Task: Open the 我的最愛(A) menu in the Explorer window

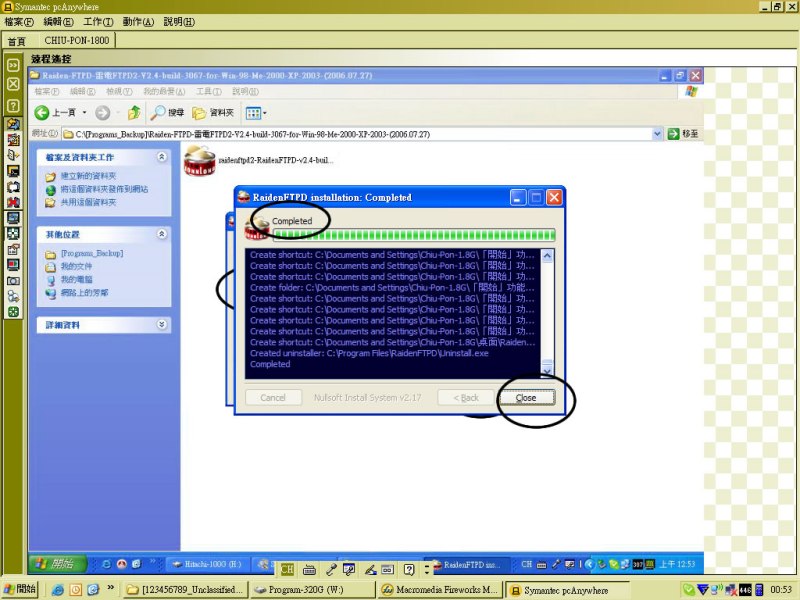Action: [x=164, y=91]
